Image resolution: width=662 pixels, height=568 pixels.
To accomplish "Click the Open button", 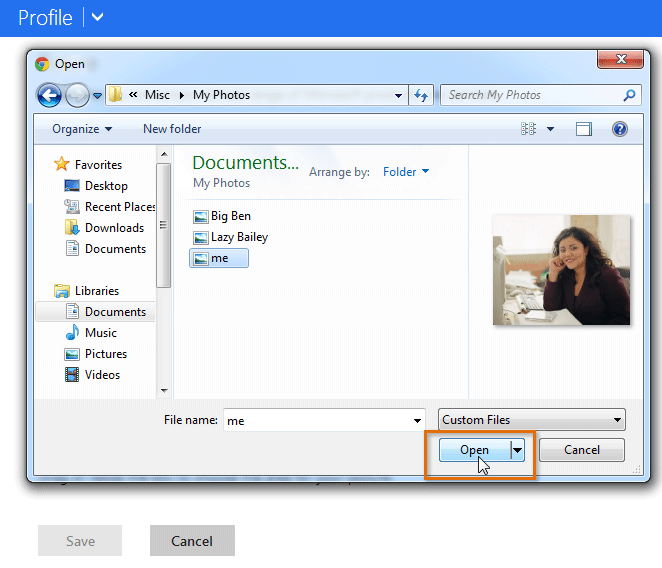I will (x=475, y=450).
